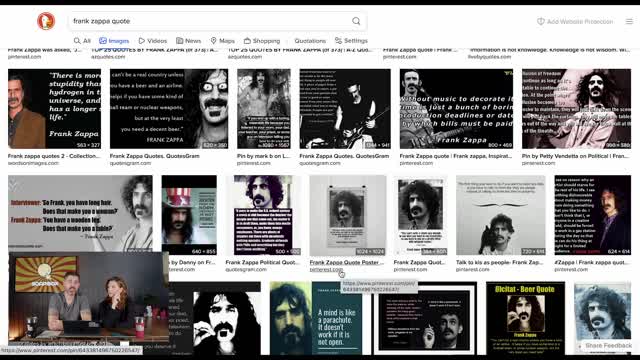The width and height of the screenshot is (640, 360).
Task: Open the Frank Zappa Quote Poster thumbnail
Action: [348, 215]
